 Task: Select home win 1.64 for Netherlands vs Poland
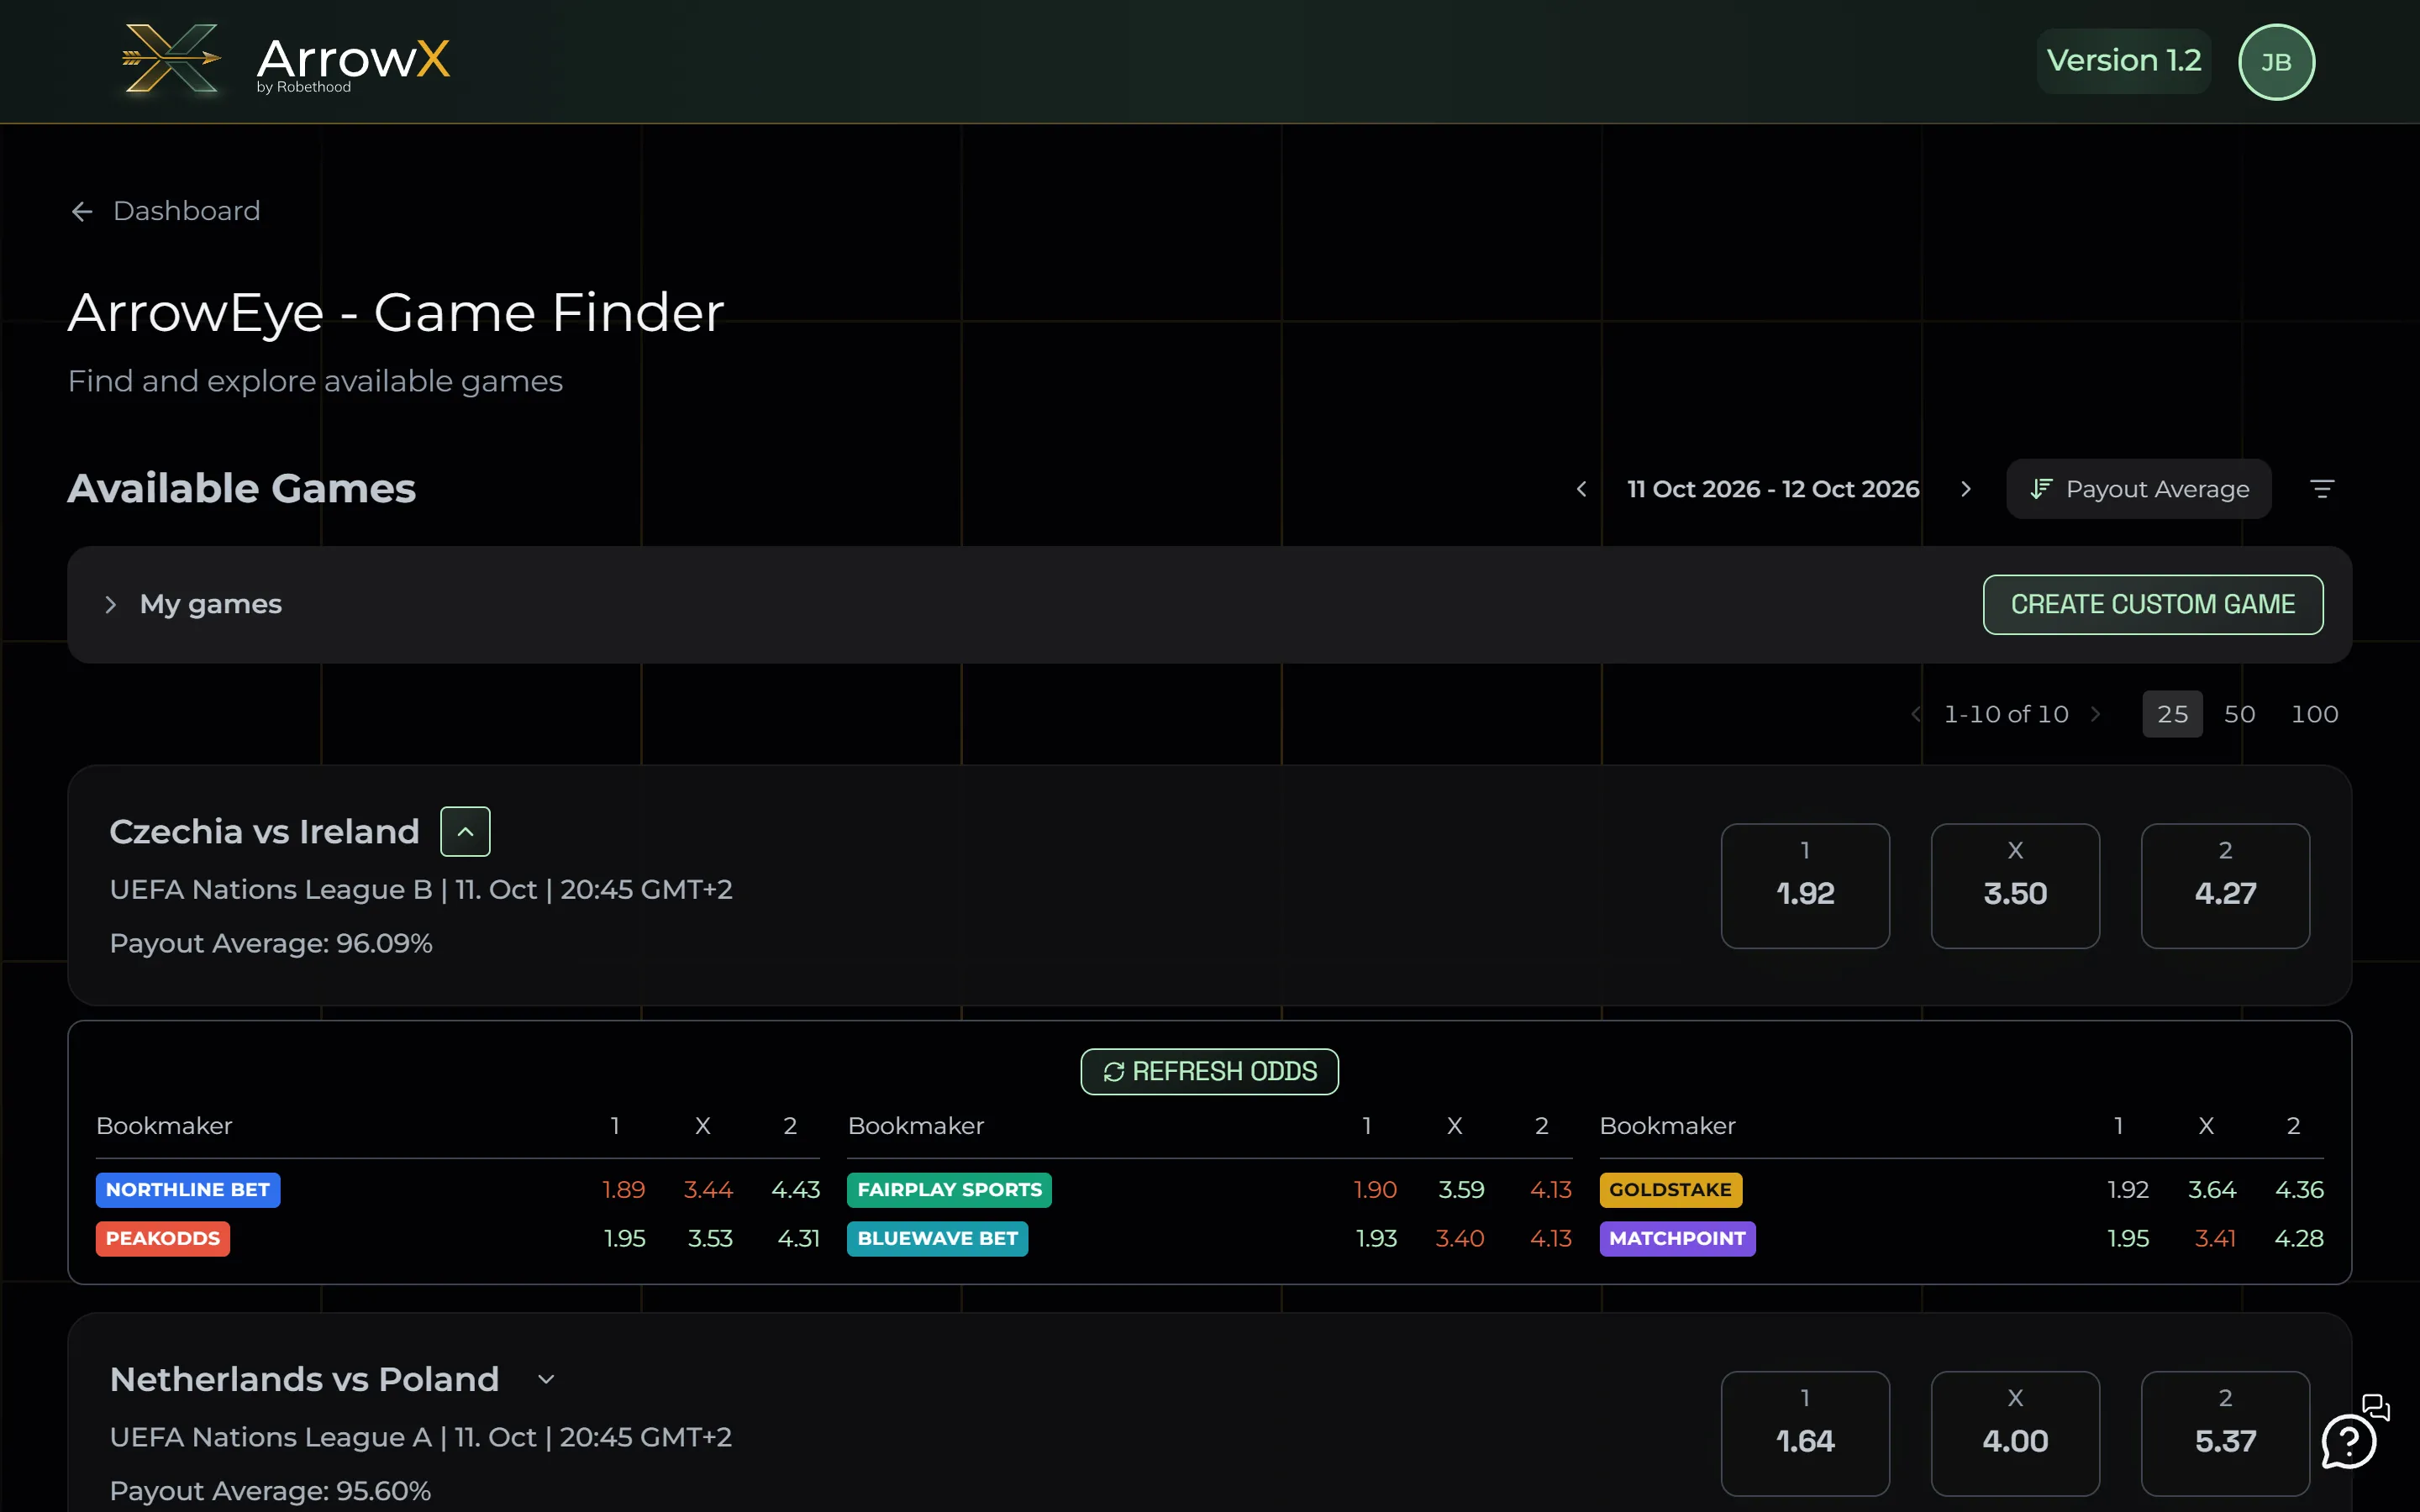[1805, 1434]
